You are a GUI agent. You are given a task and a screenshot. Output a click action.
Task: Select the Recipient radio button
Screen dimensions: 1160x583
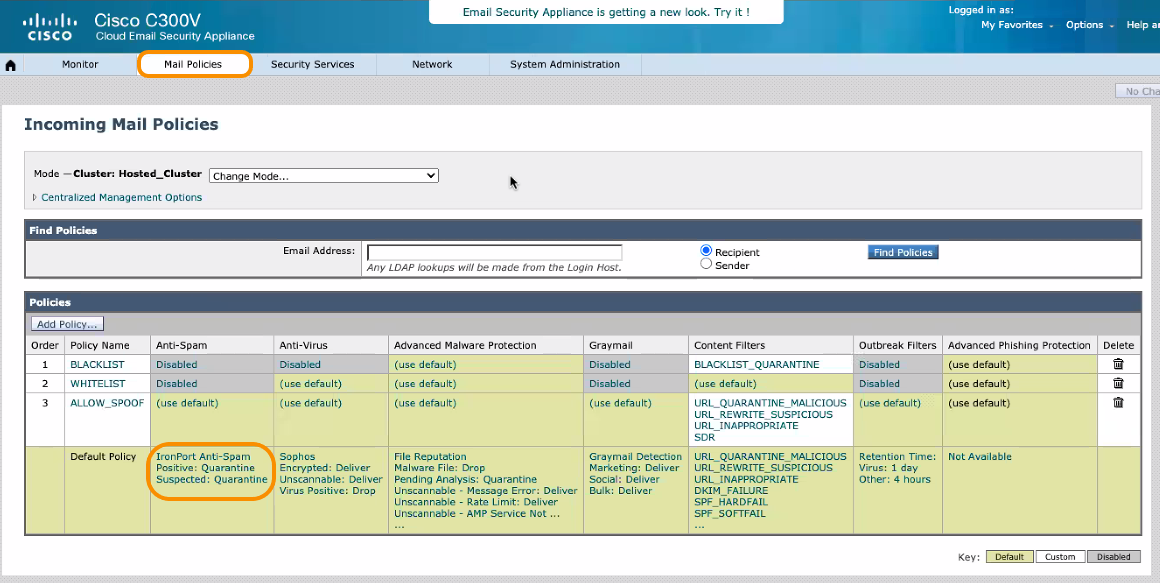click(x=706, y=251)
